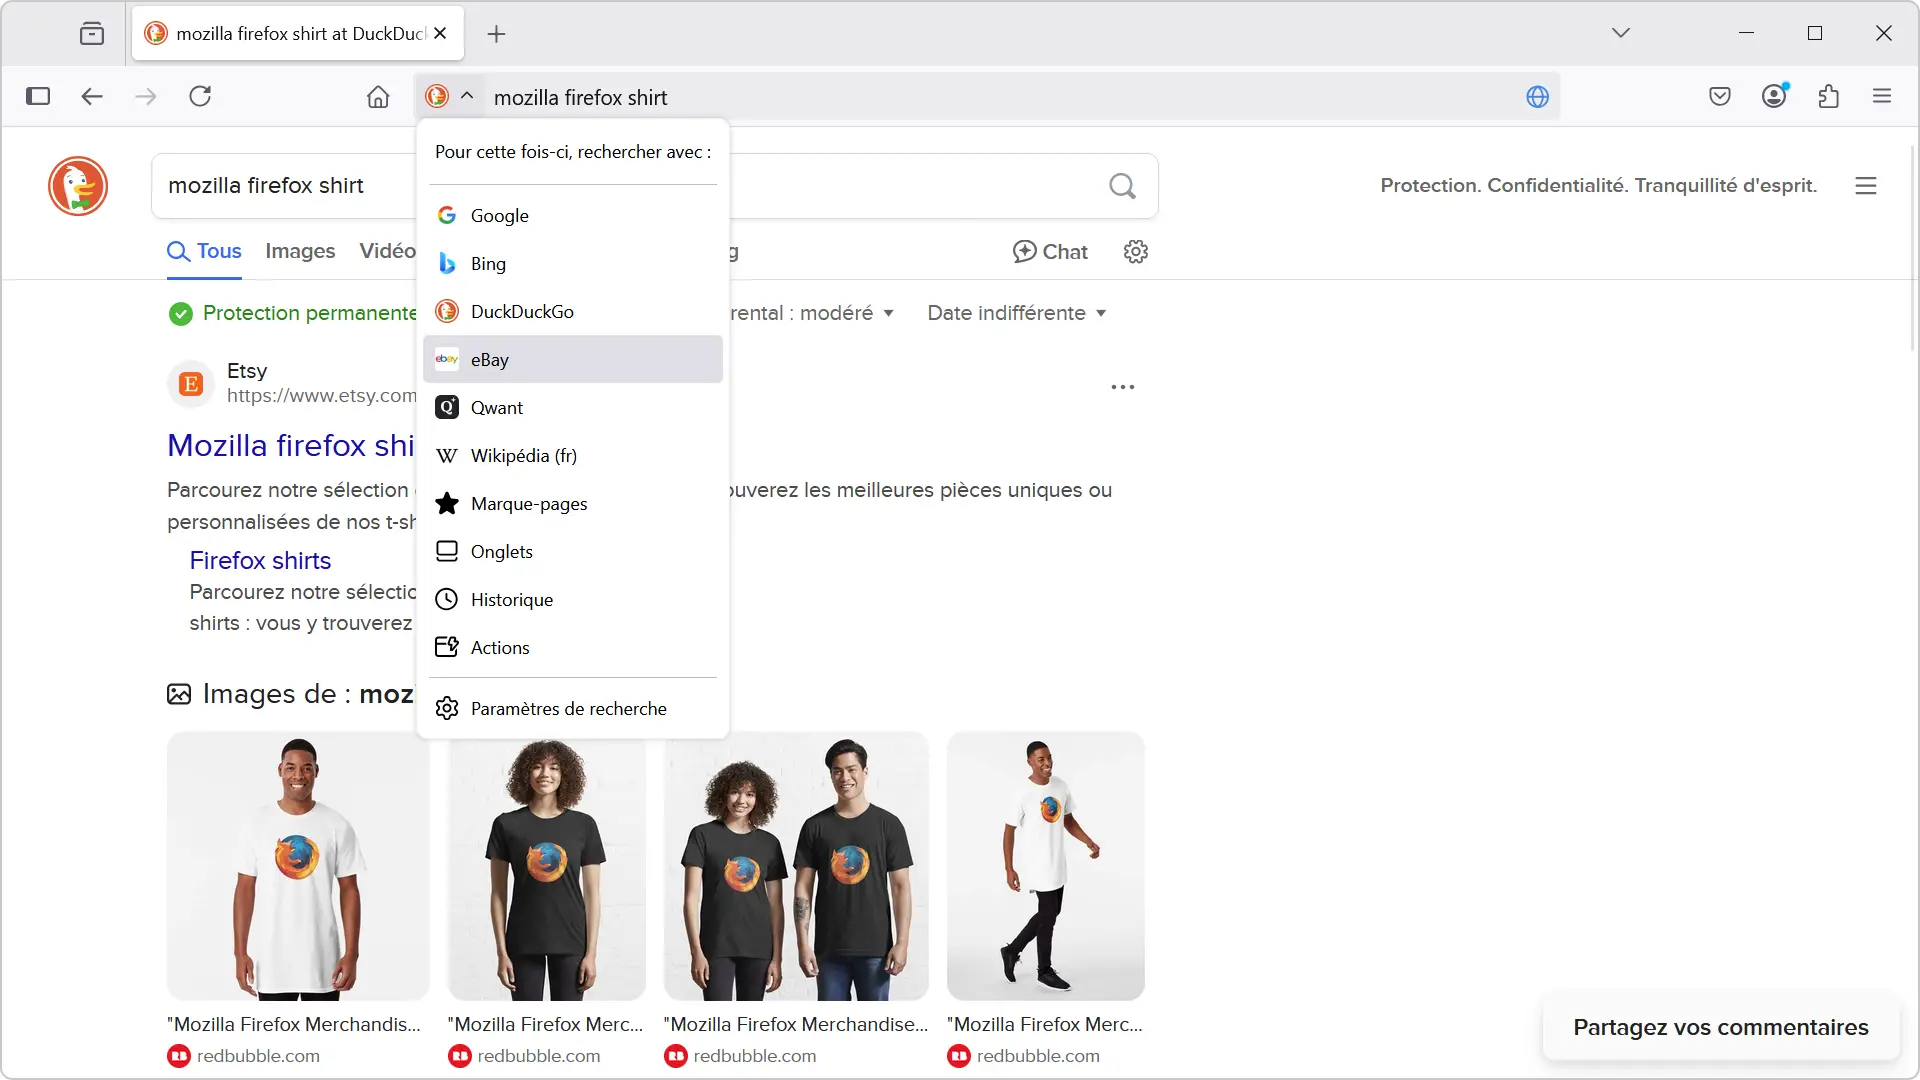Open image of walking man in white shirt
Image resolution: width=1920 pixels, height=1080 pixels.
1046,866
